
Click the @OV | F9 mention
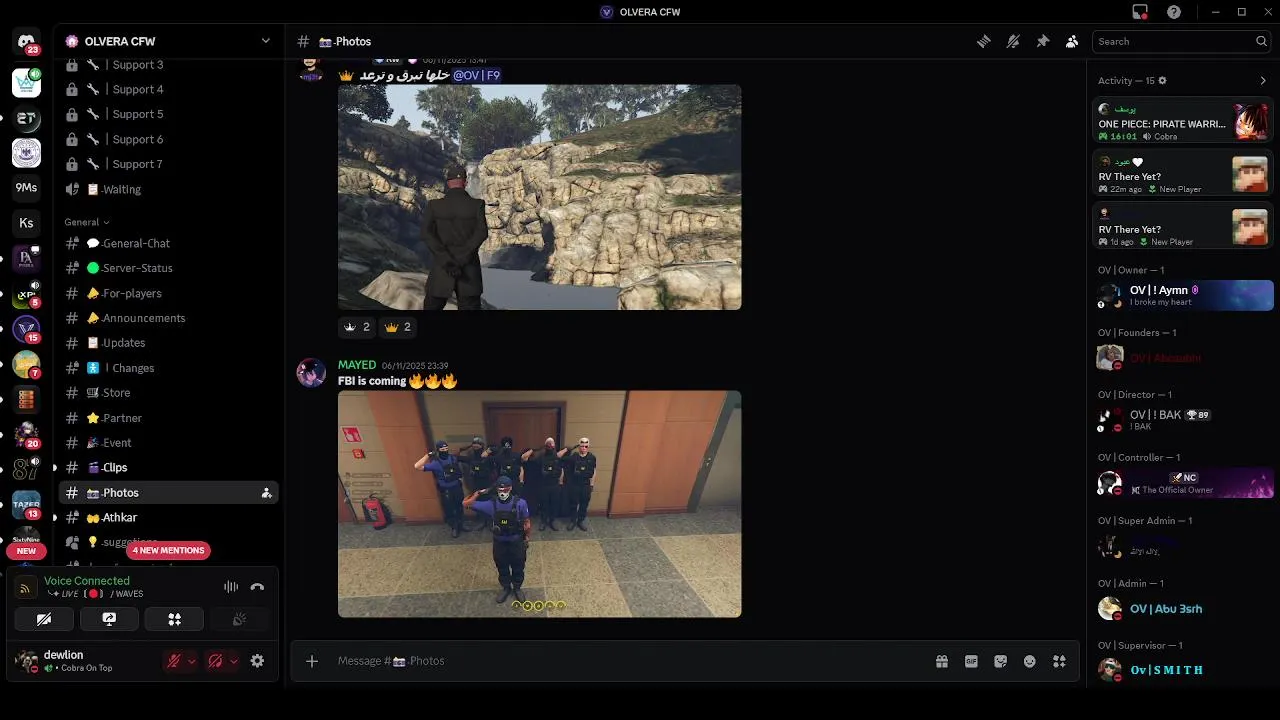pyautogui.click(x=476, y=76)
